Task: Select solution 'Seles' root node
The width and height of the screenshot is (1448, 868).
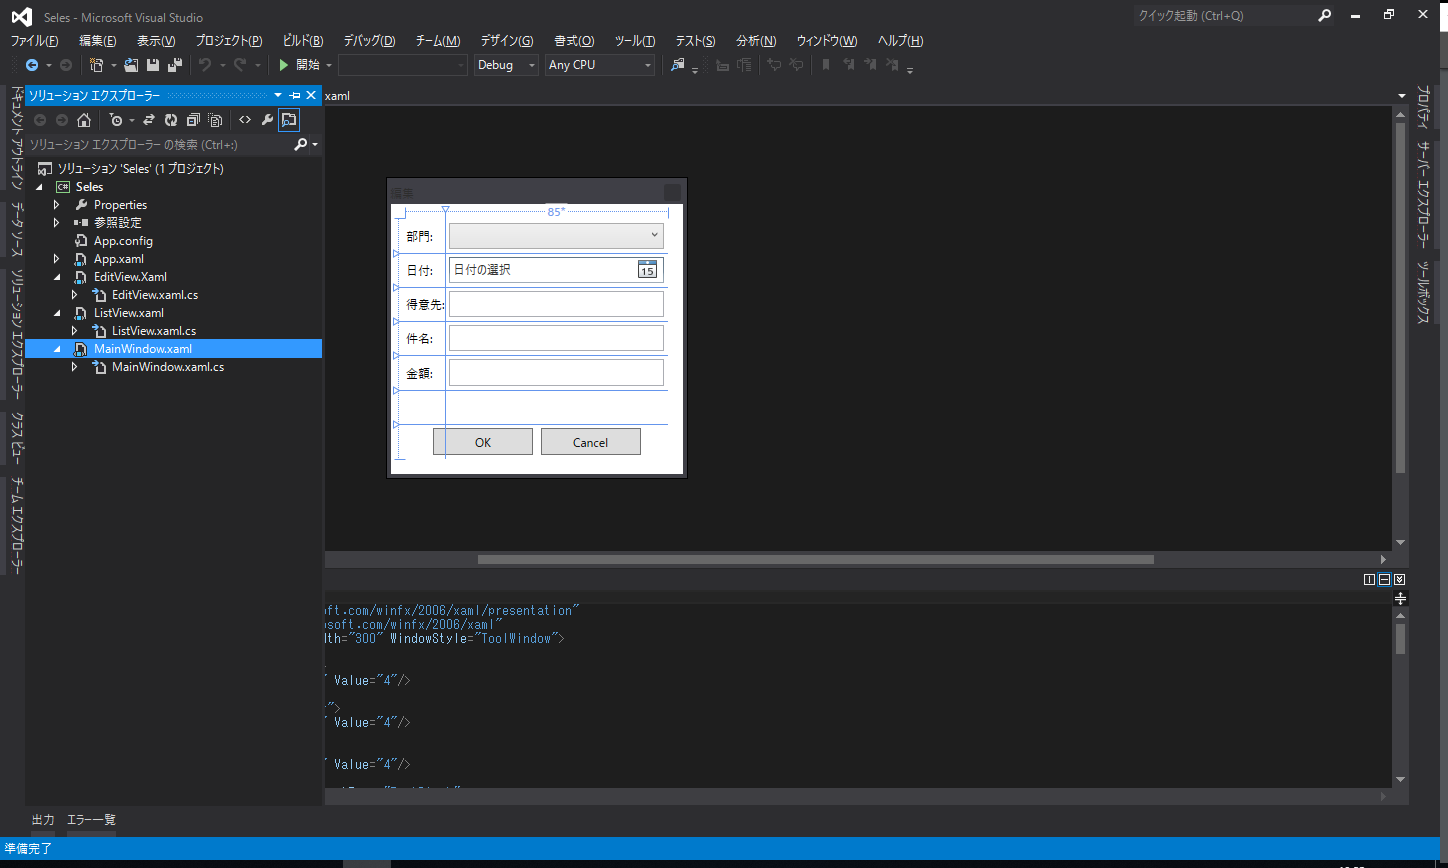Action: click(x=140, y=169)
